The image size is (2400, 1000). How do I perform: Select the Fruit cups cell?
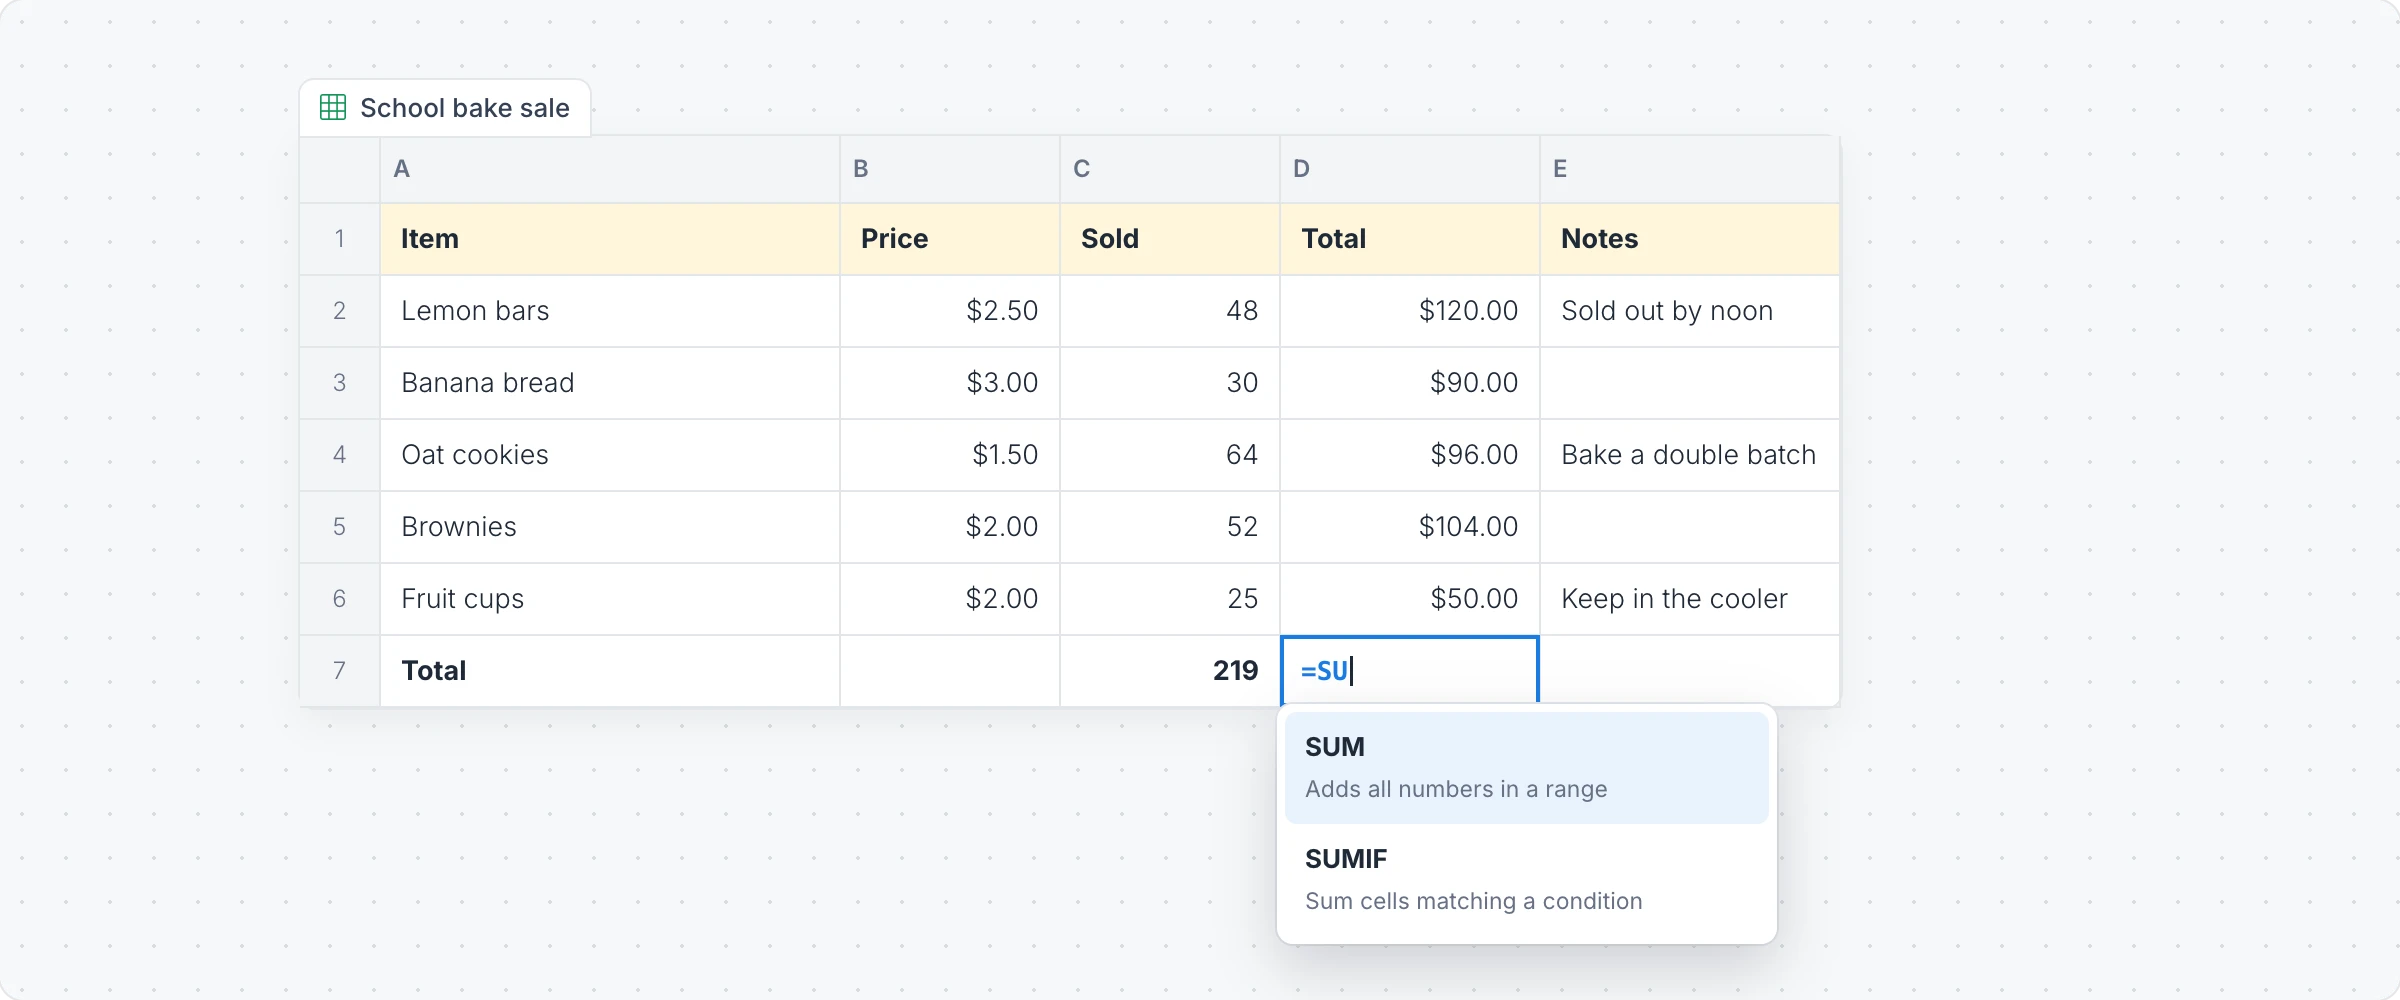click(x=610, y=599)
